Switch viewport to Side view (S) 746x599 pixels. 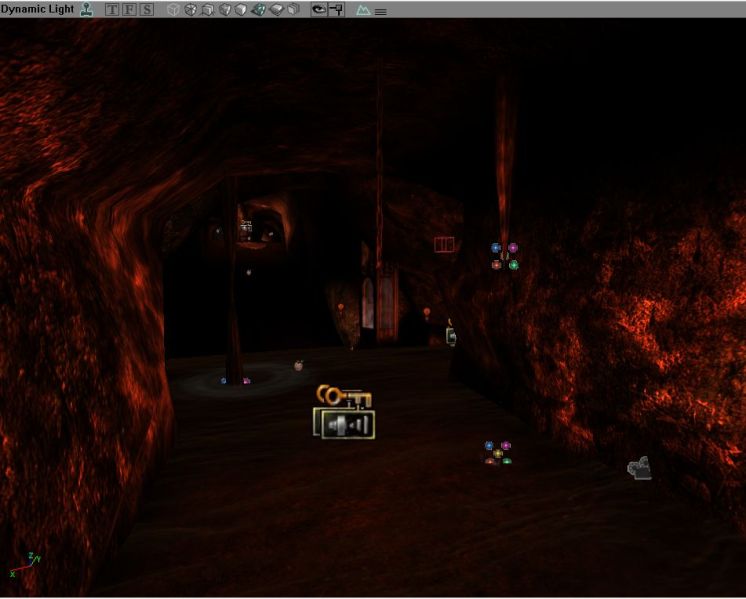click(147, 10)
